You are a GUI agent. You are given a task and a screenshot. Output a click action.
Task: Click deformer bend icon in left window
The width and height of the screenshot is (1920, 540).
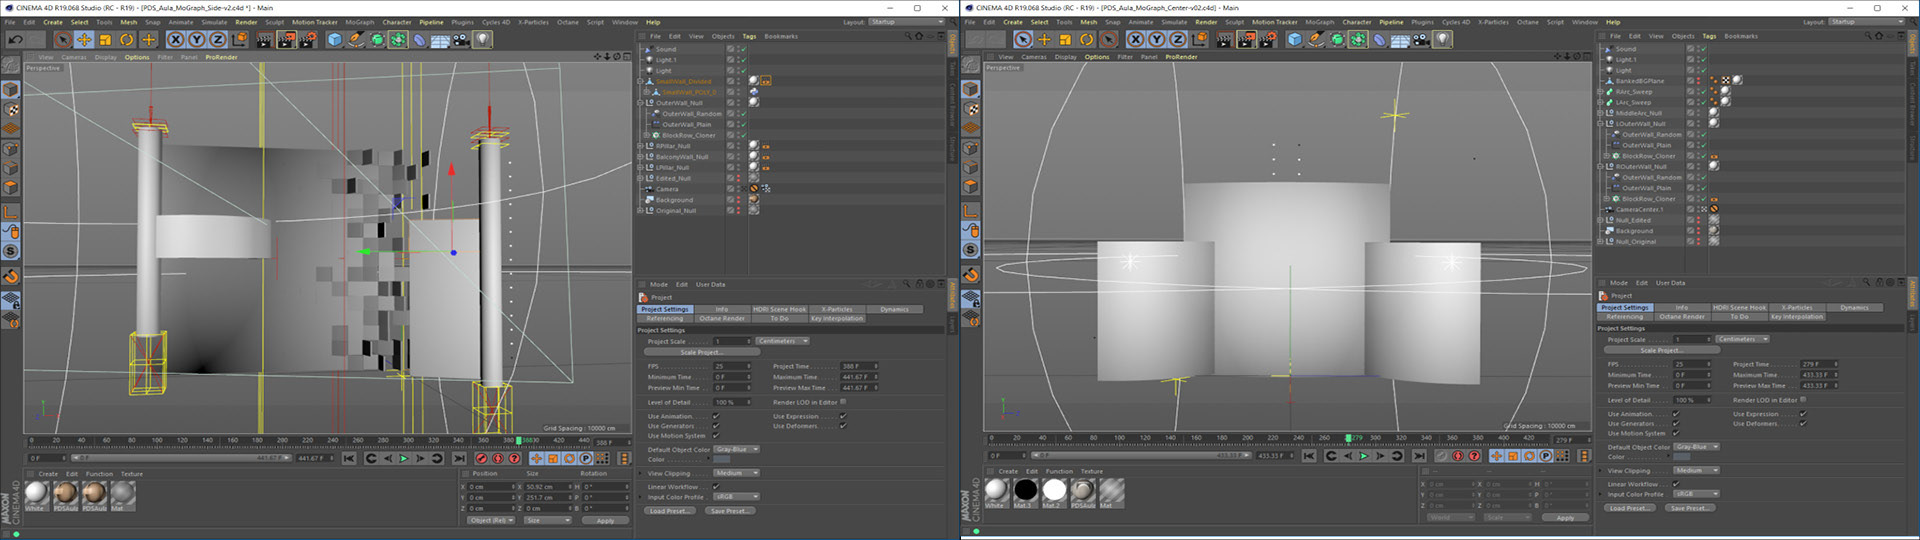pos(419,40)
